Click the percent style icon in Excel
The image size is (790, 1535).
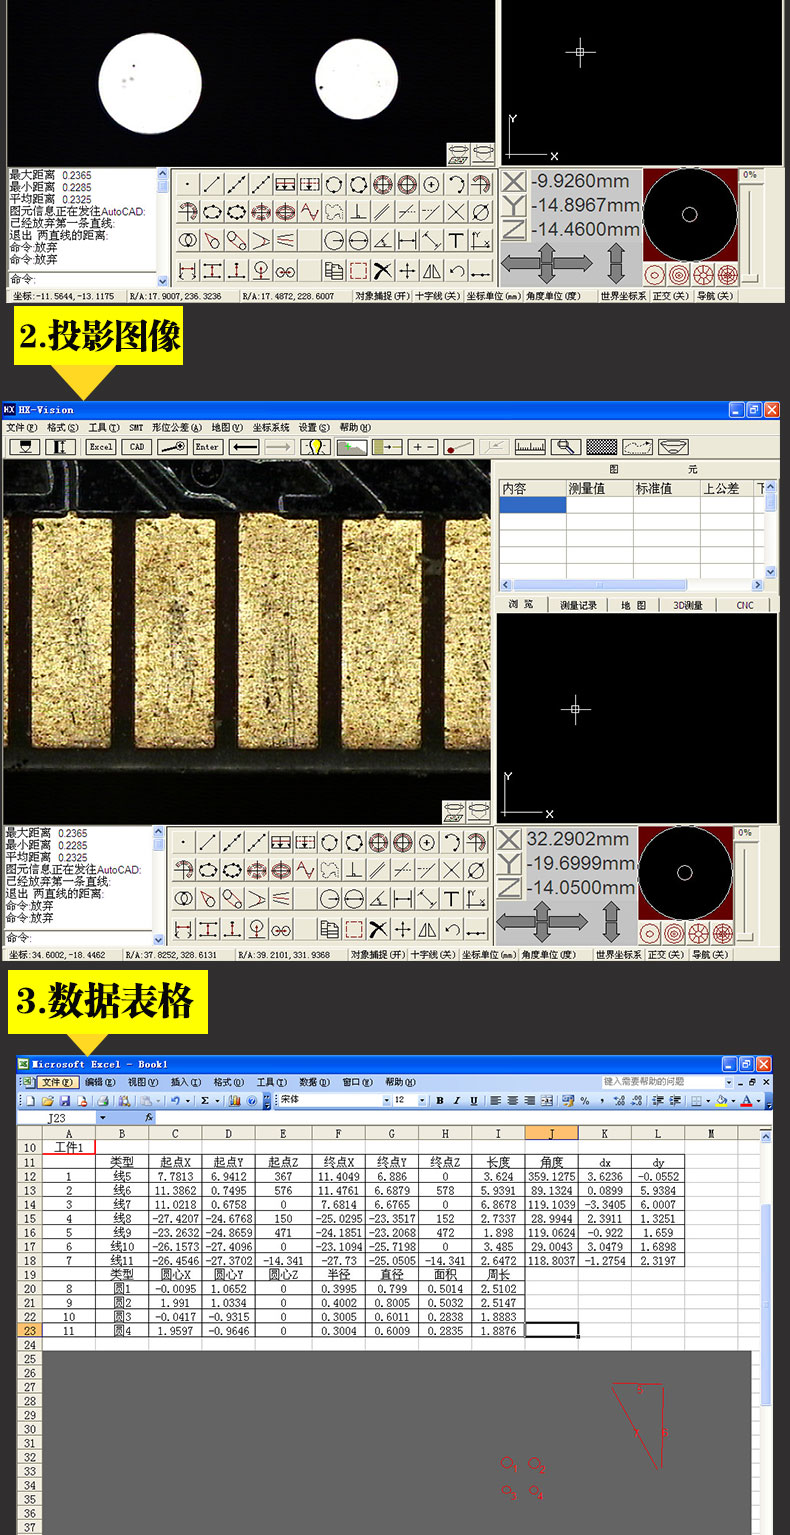585,1100
